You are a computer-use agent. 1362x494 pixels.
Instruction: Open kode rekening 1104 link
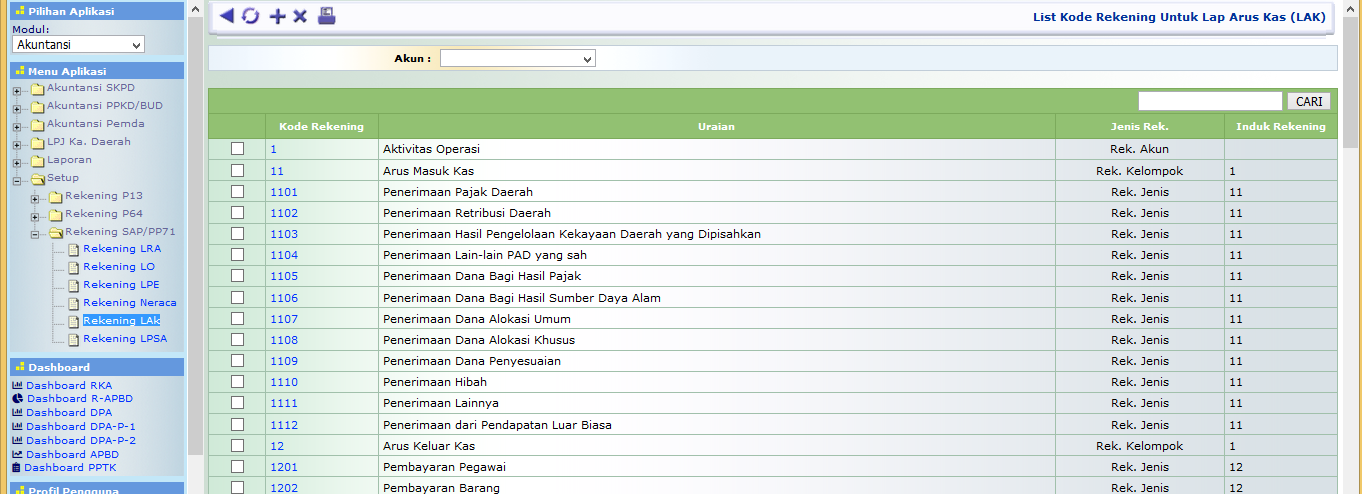284,255
